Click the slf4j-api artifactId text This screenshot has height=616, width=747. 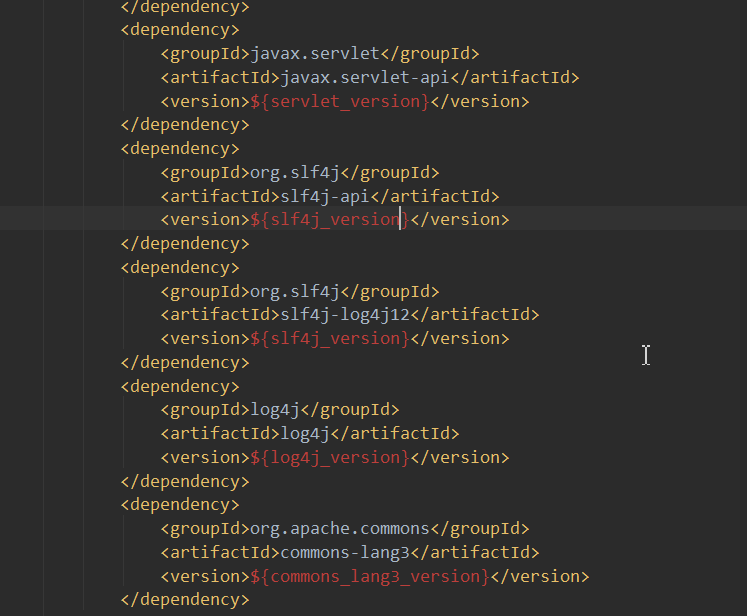(x=325, y=196)
